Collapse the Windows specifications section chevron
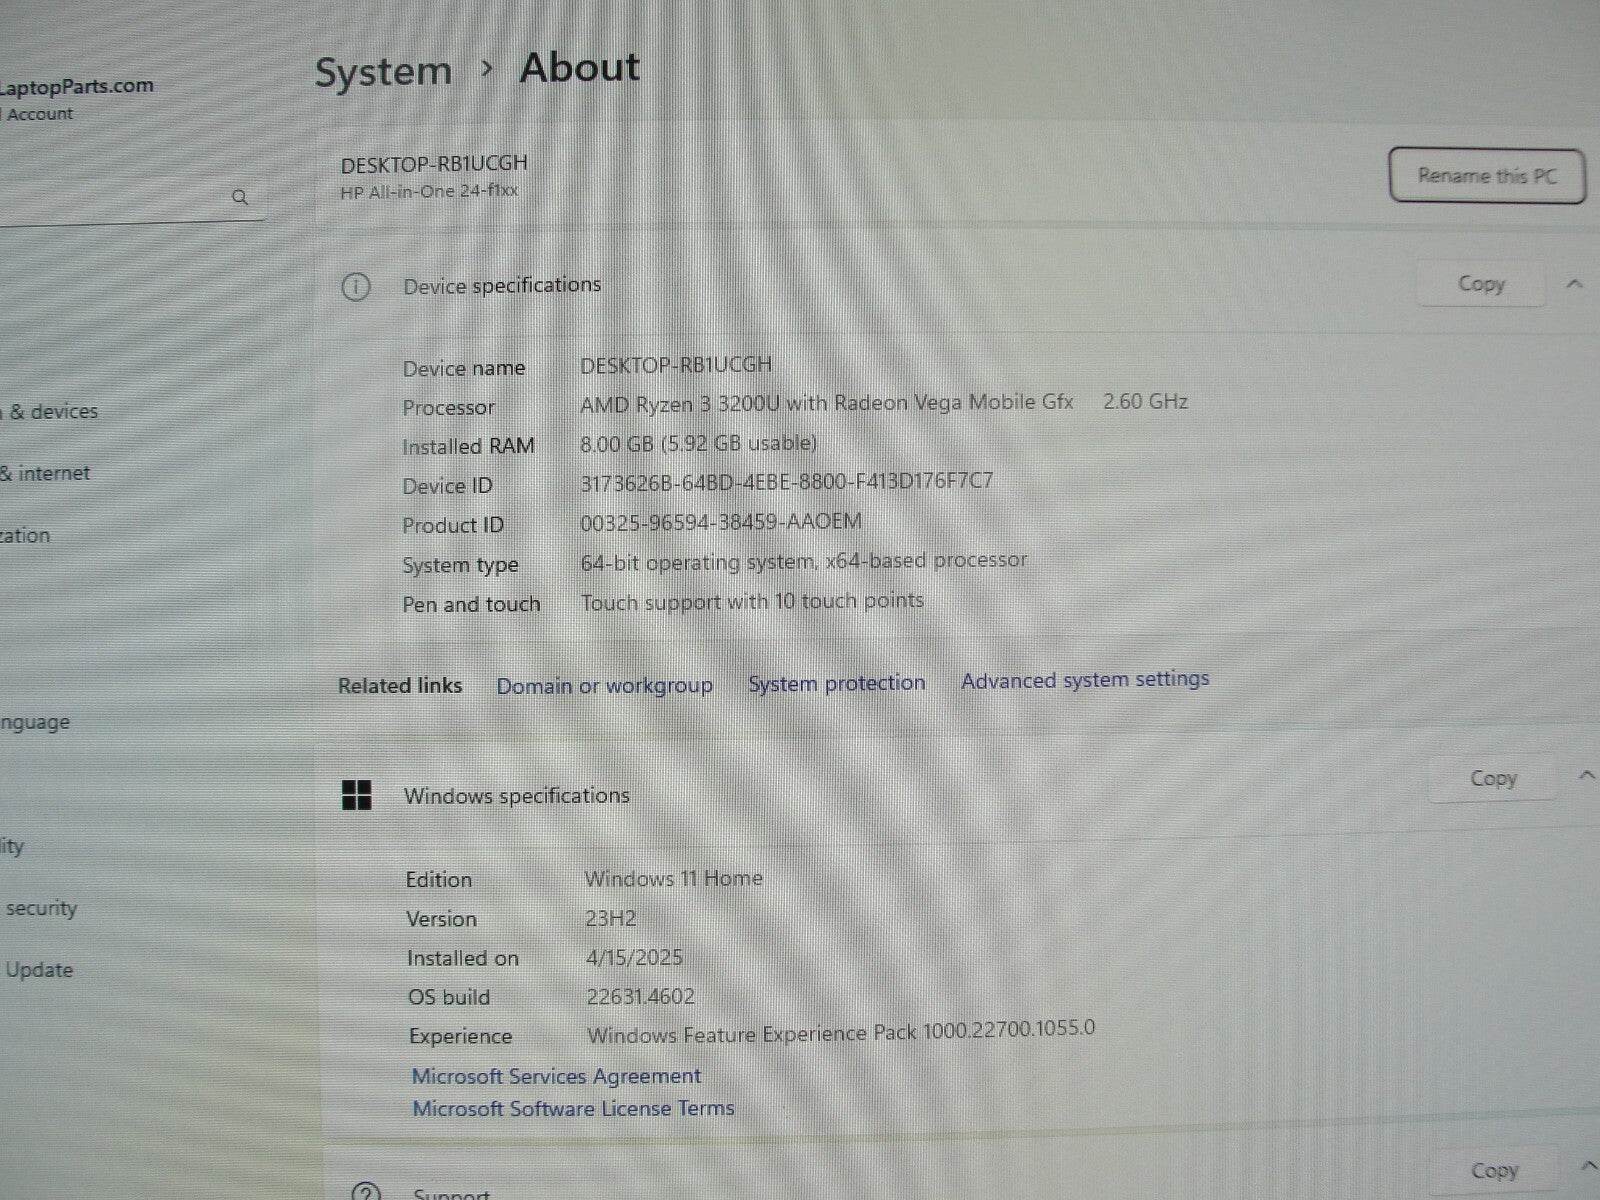Viewport: 1600px width, 1200px height. 1585,773
